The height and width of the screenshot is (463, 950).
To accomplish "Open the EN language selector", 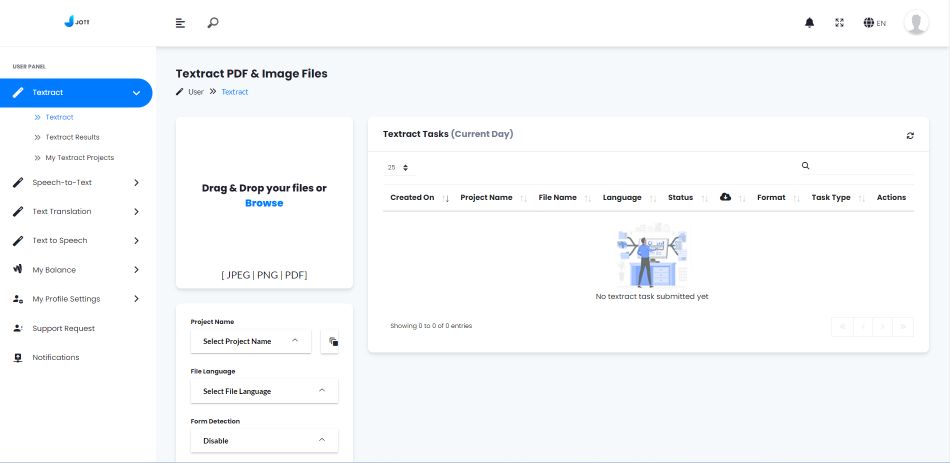I will point(874,23).
